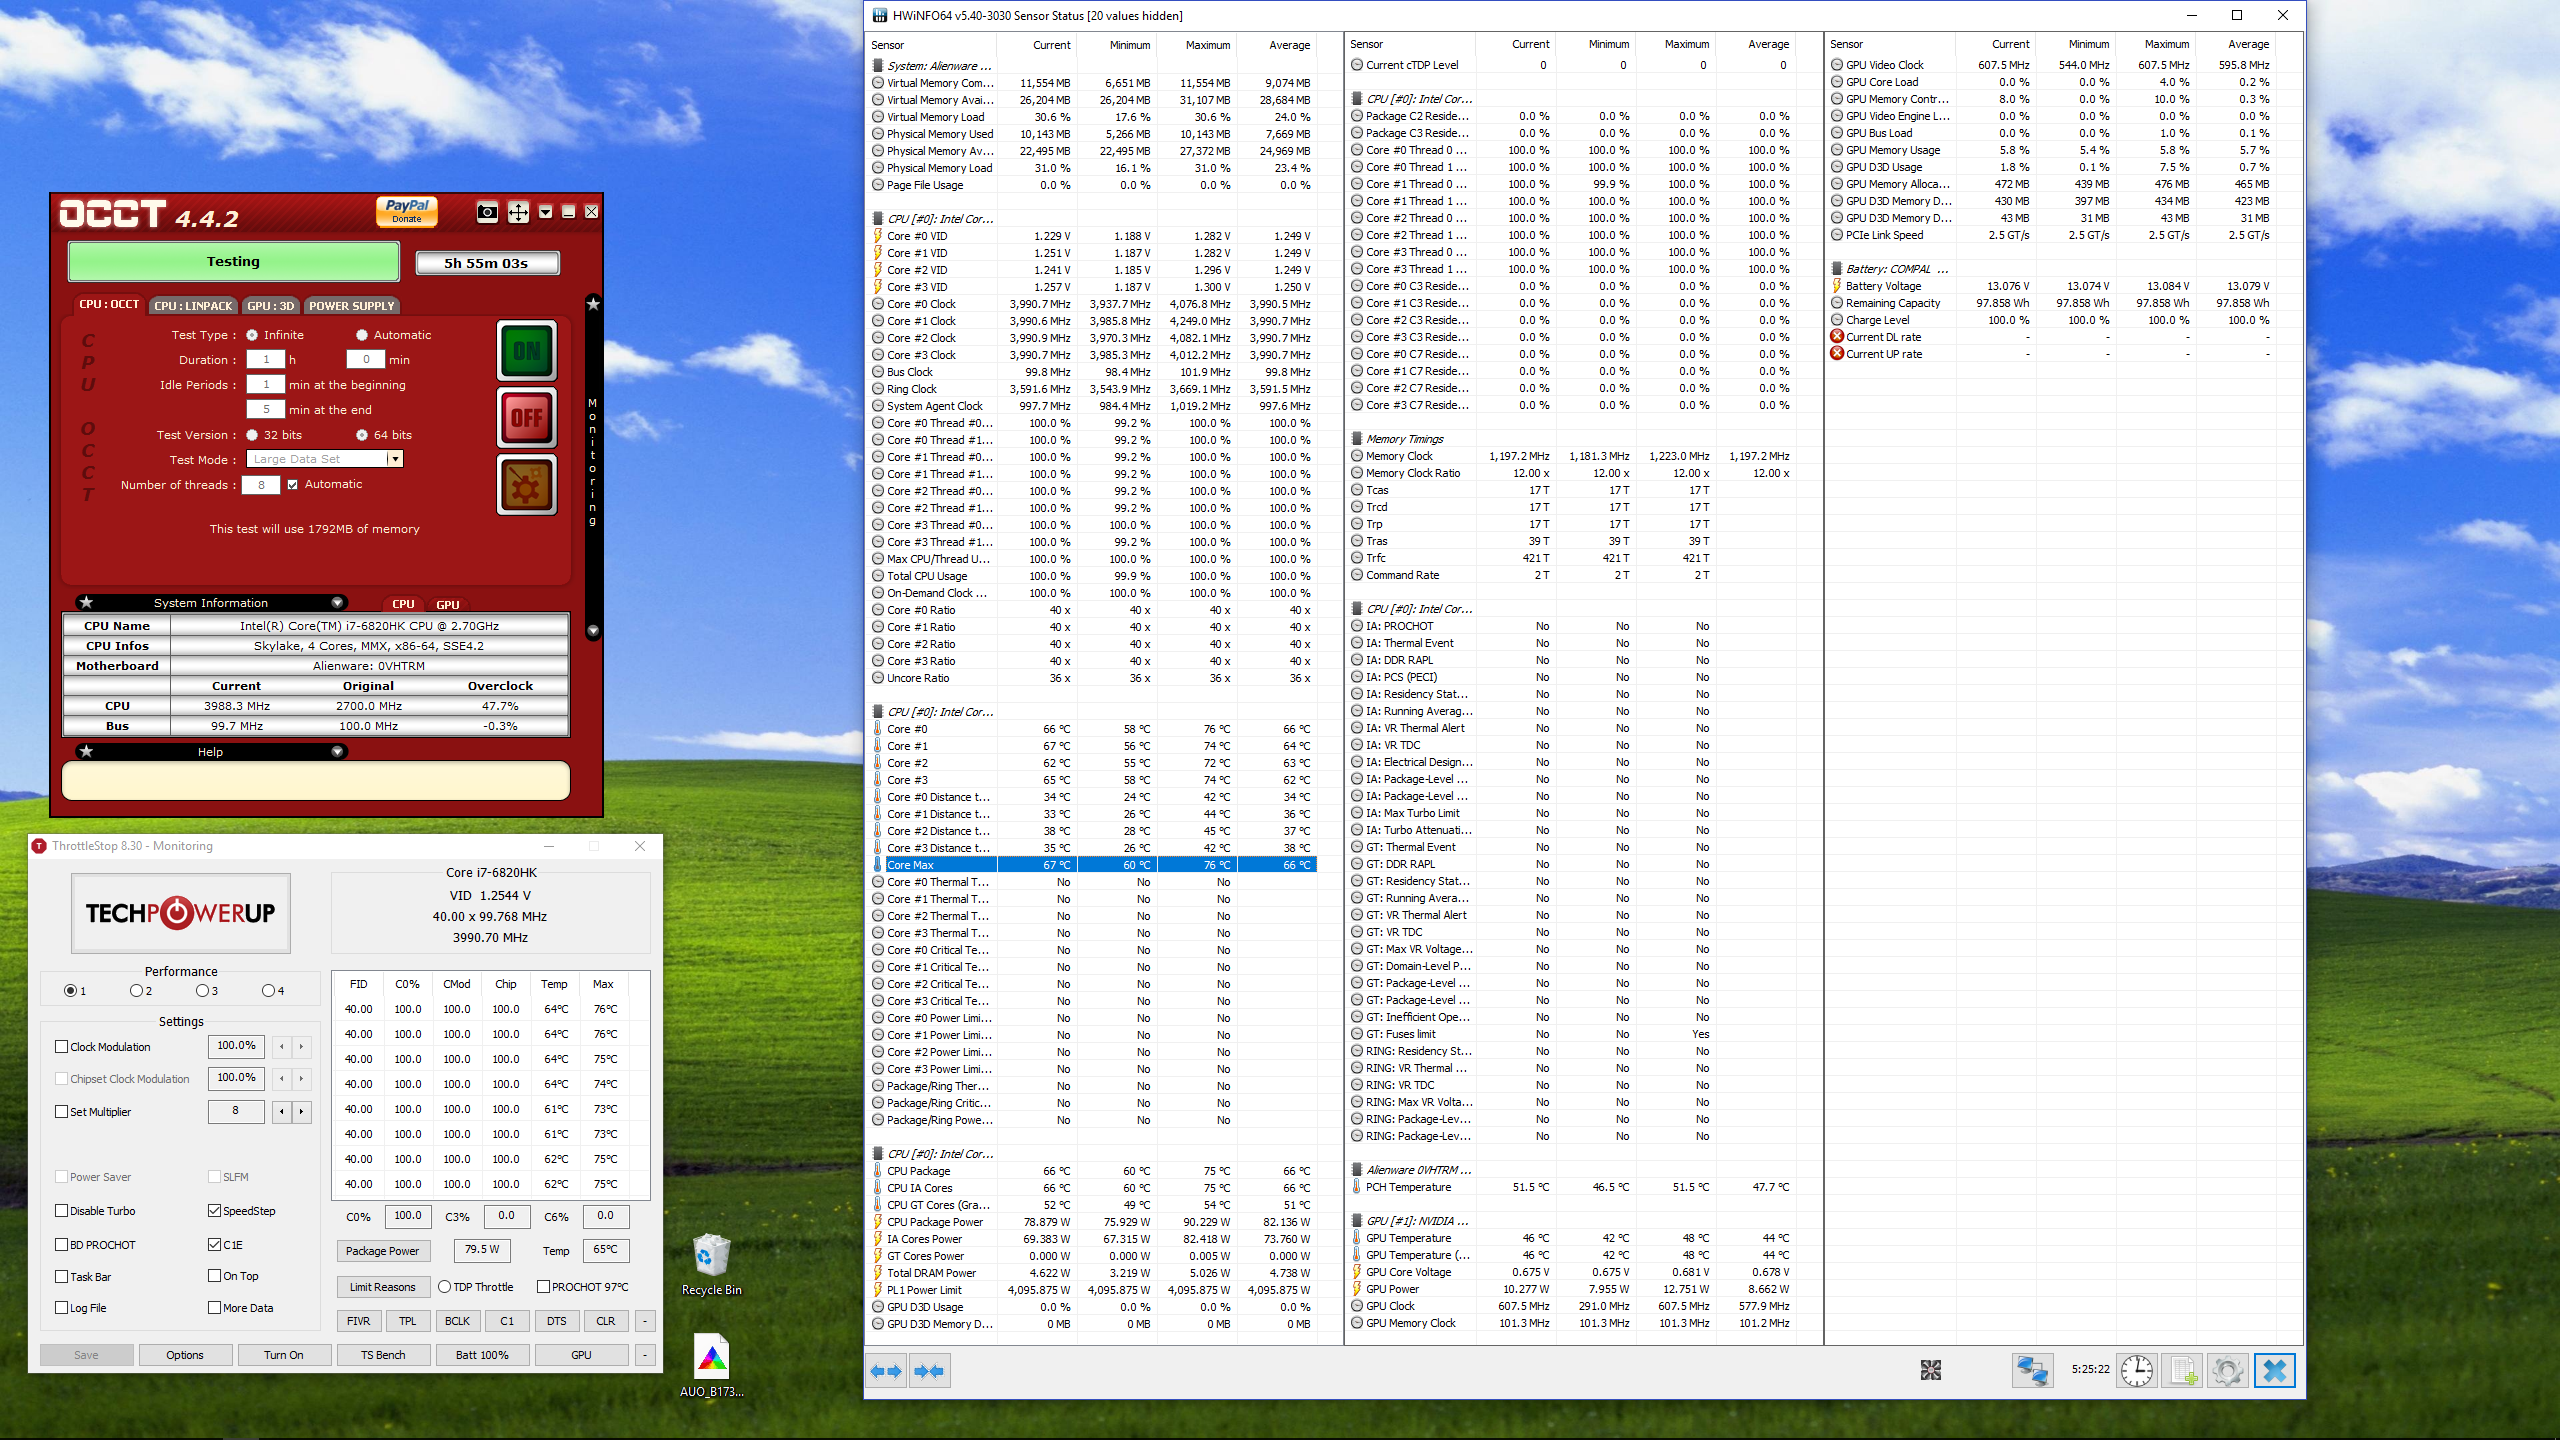Click the idle minutes at the end field

tap(266, 410)
